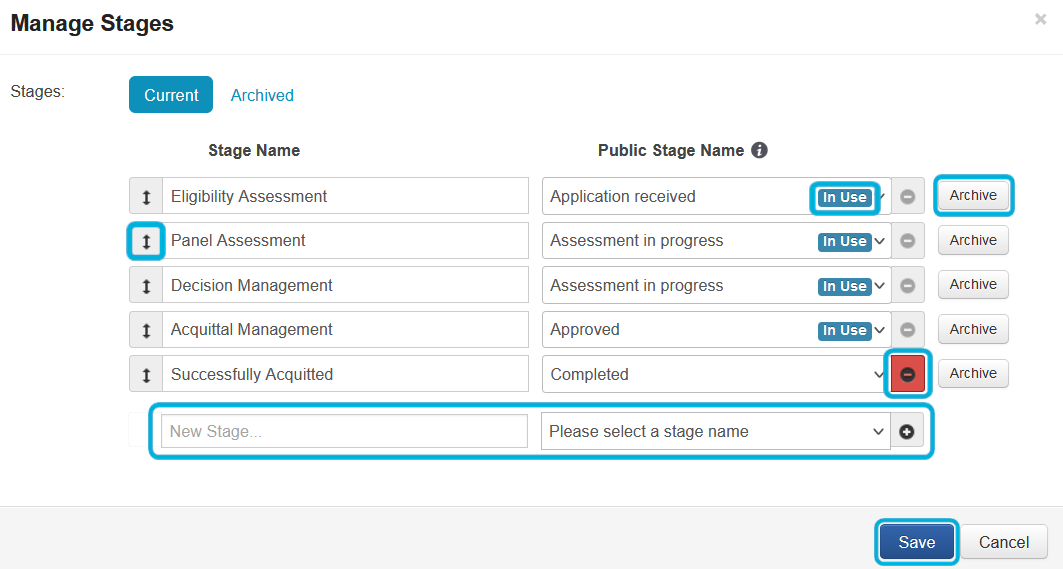Open the 'Please select a stage name' dropdown

click(715, 432)
